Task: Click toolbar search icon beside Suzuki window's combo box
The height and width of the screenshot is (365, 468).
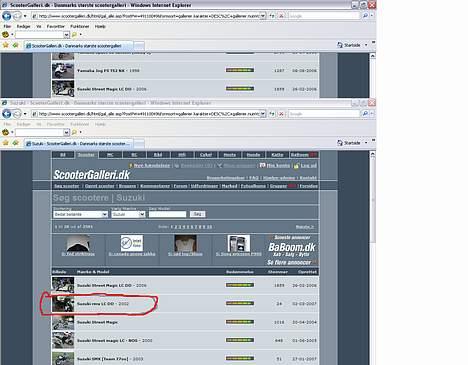Action: click(x=74, y=132)
